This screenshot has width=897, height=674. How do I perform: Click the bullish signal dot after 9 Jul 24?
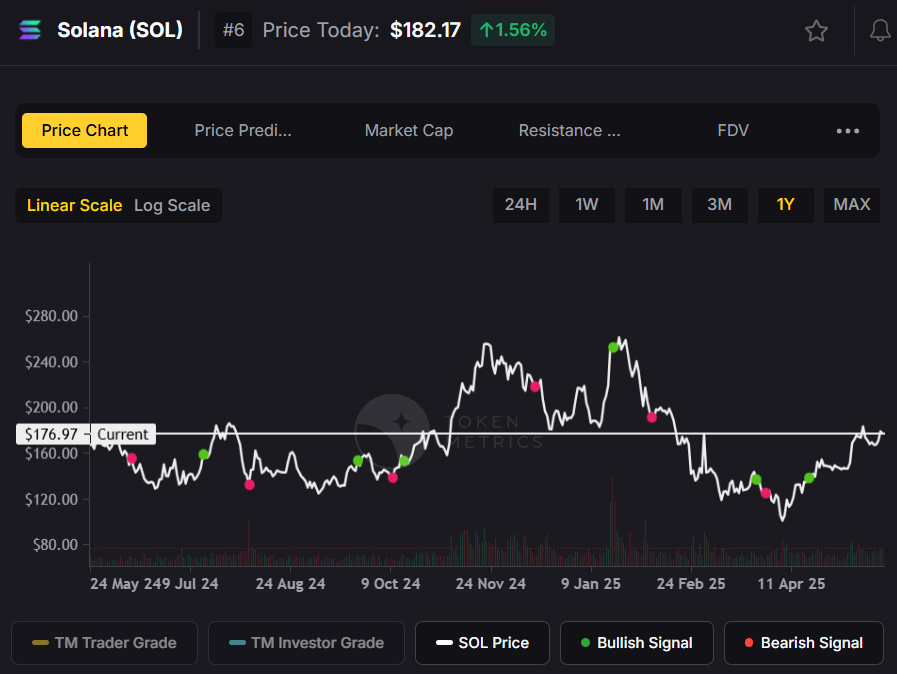click(204, 454)
